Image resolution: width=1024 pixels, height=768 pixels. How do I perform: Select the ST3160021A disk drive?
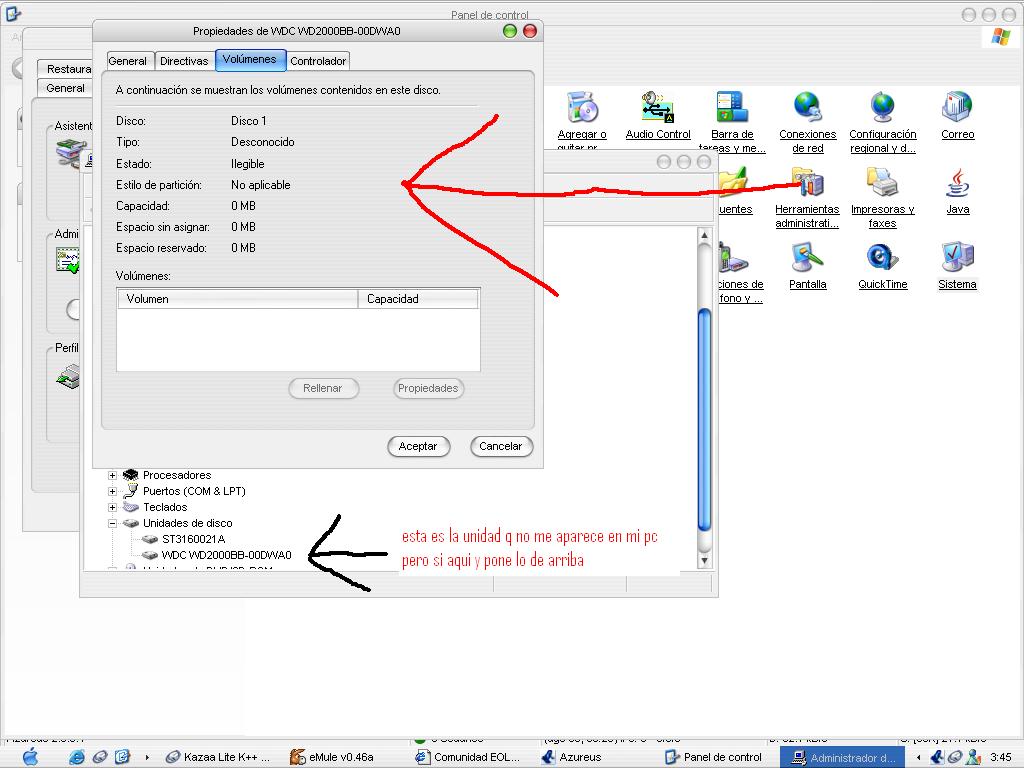tap(193, 539)
